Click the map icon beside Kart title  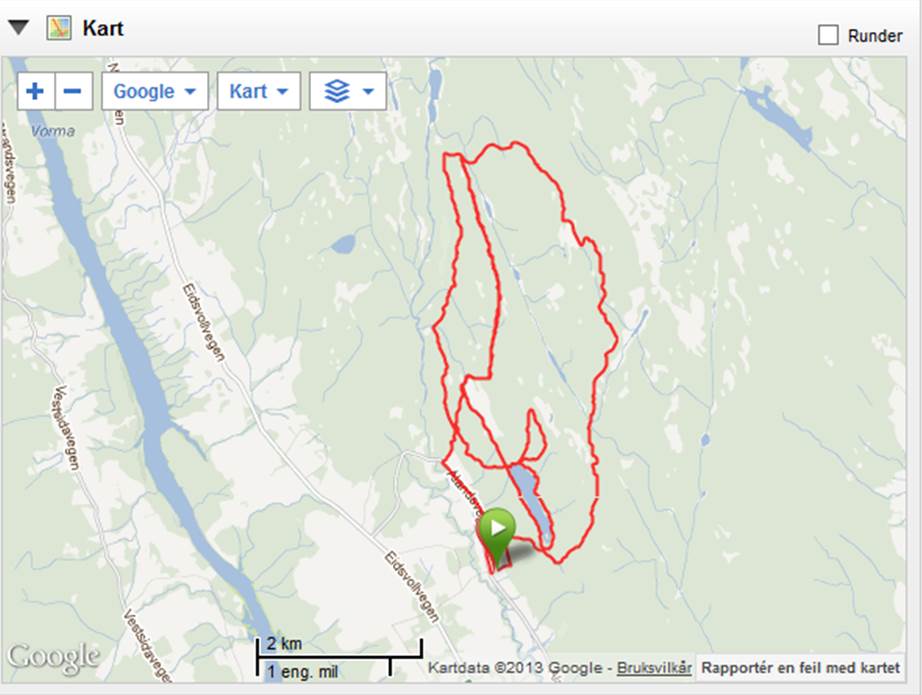(x=59, y=28)
